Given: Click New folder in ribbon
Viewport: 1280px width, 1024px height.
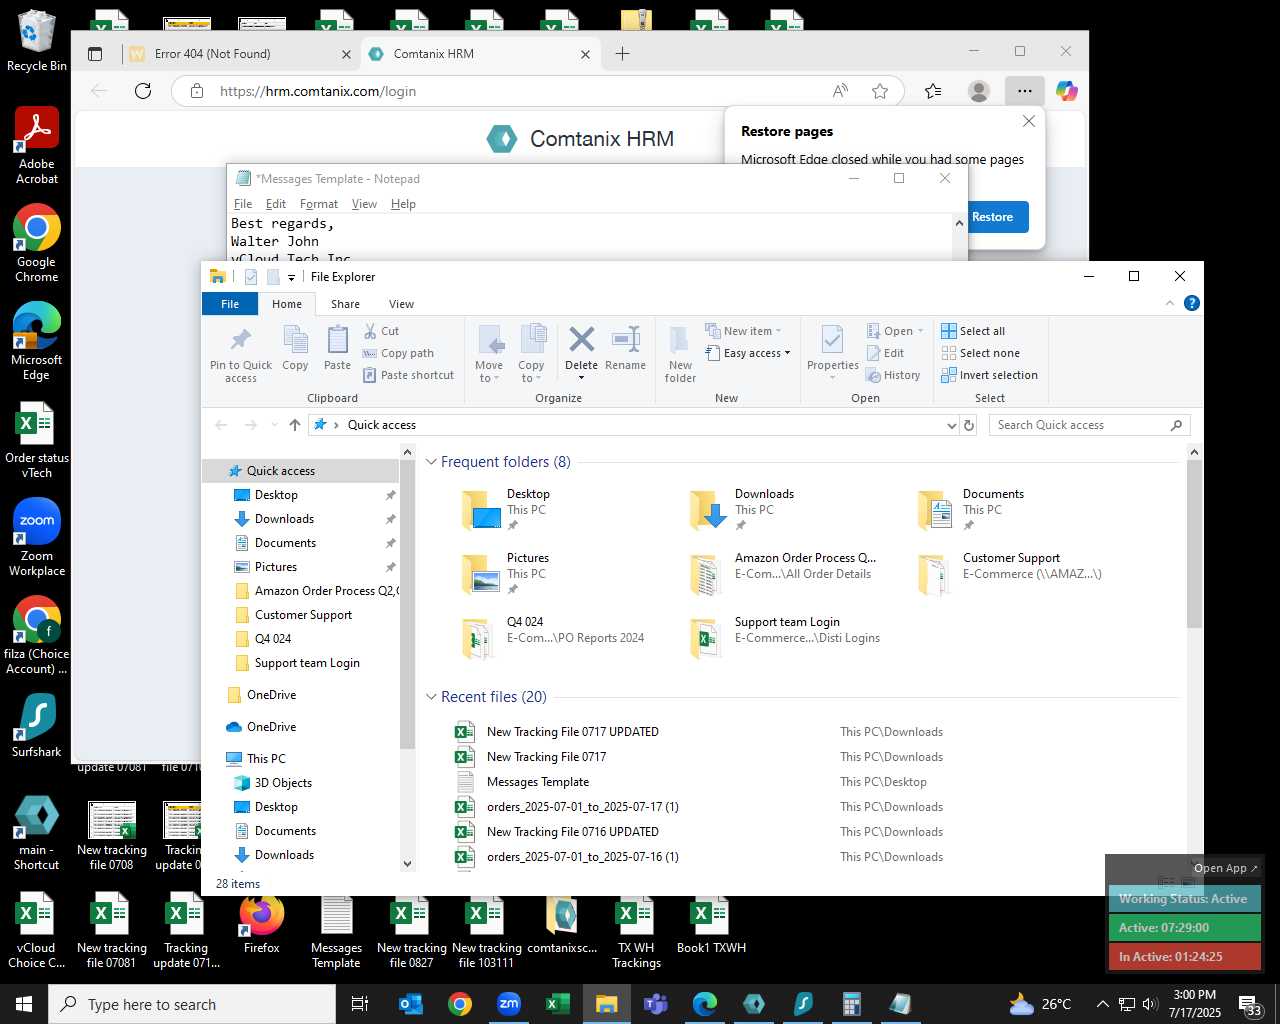Looking at the screenshot, I should coord(680,355).
